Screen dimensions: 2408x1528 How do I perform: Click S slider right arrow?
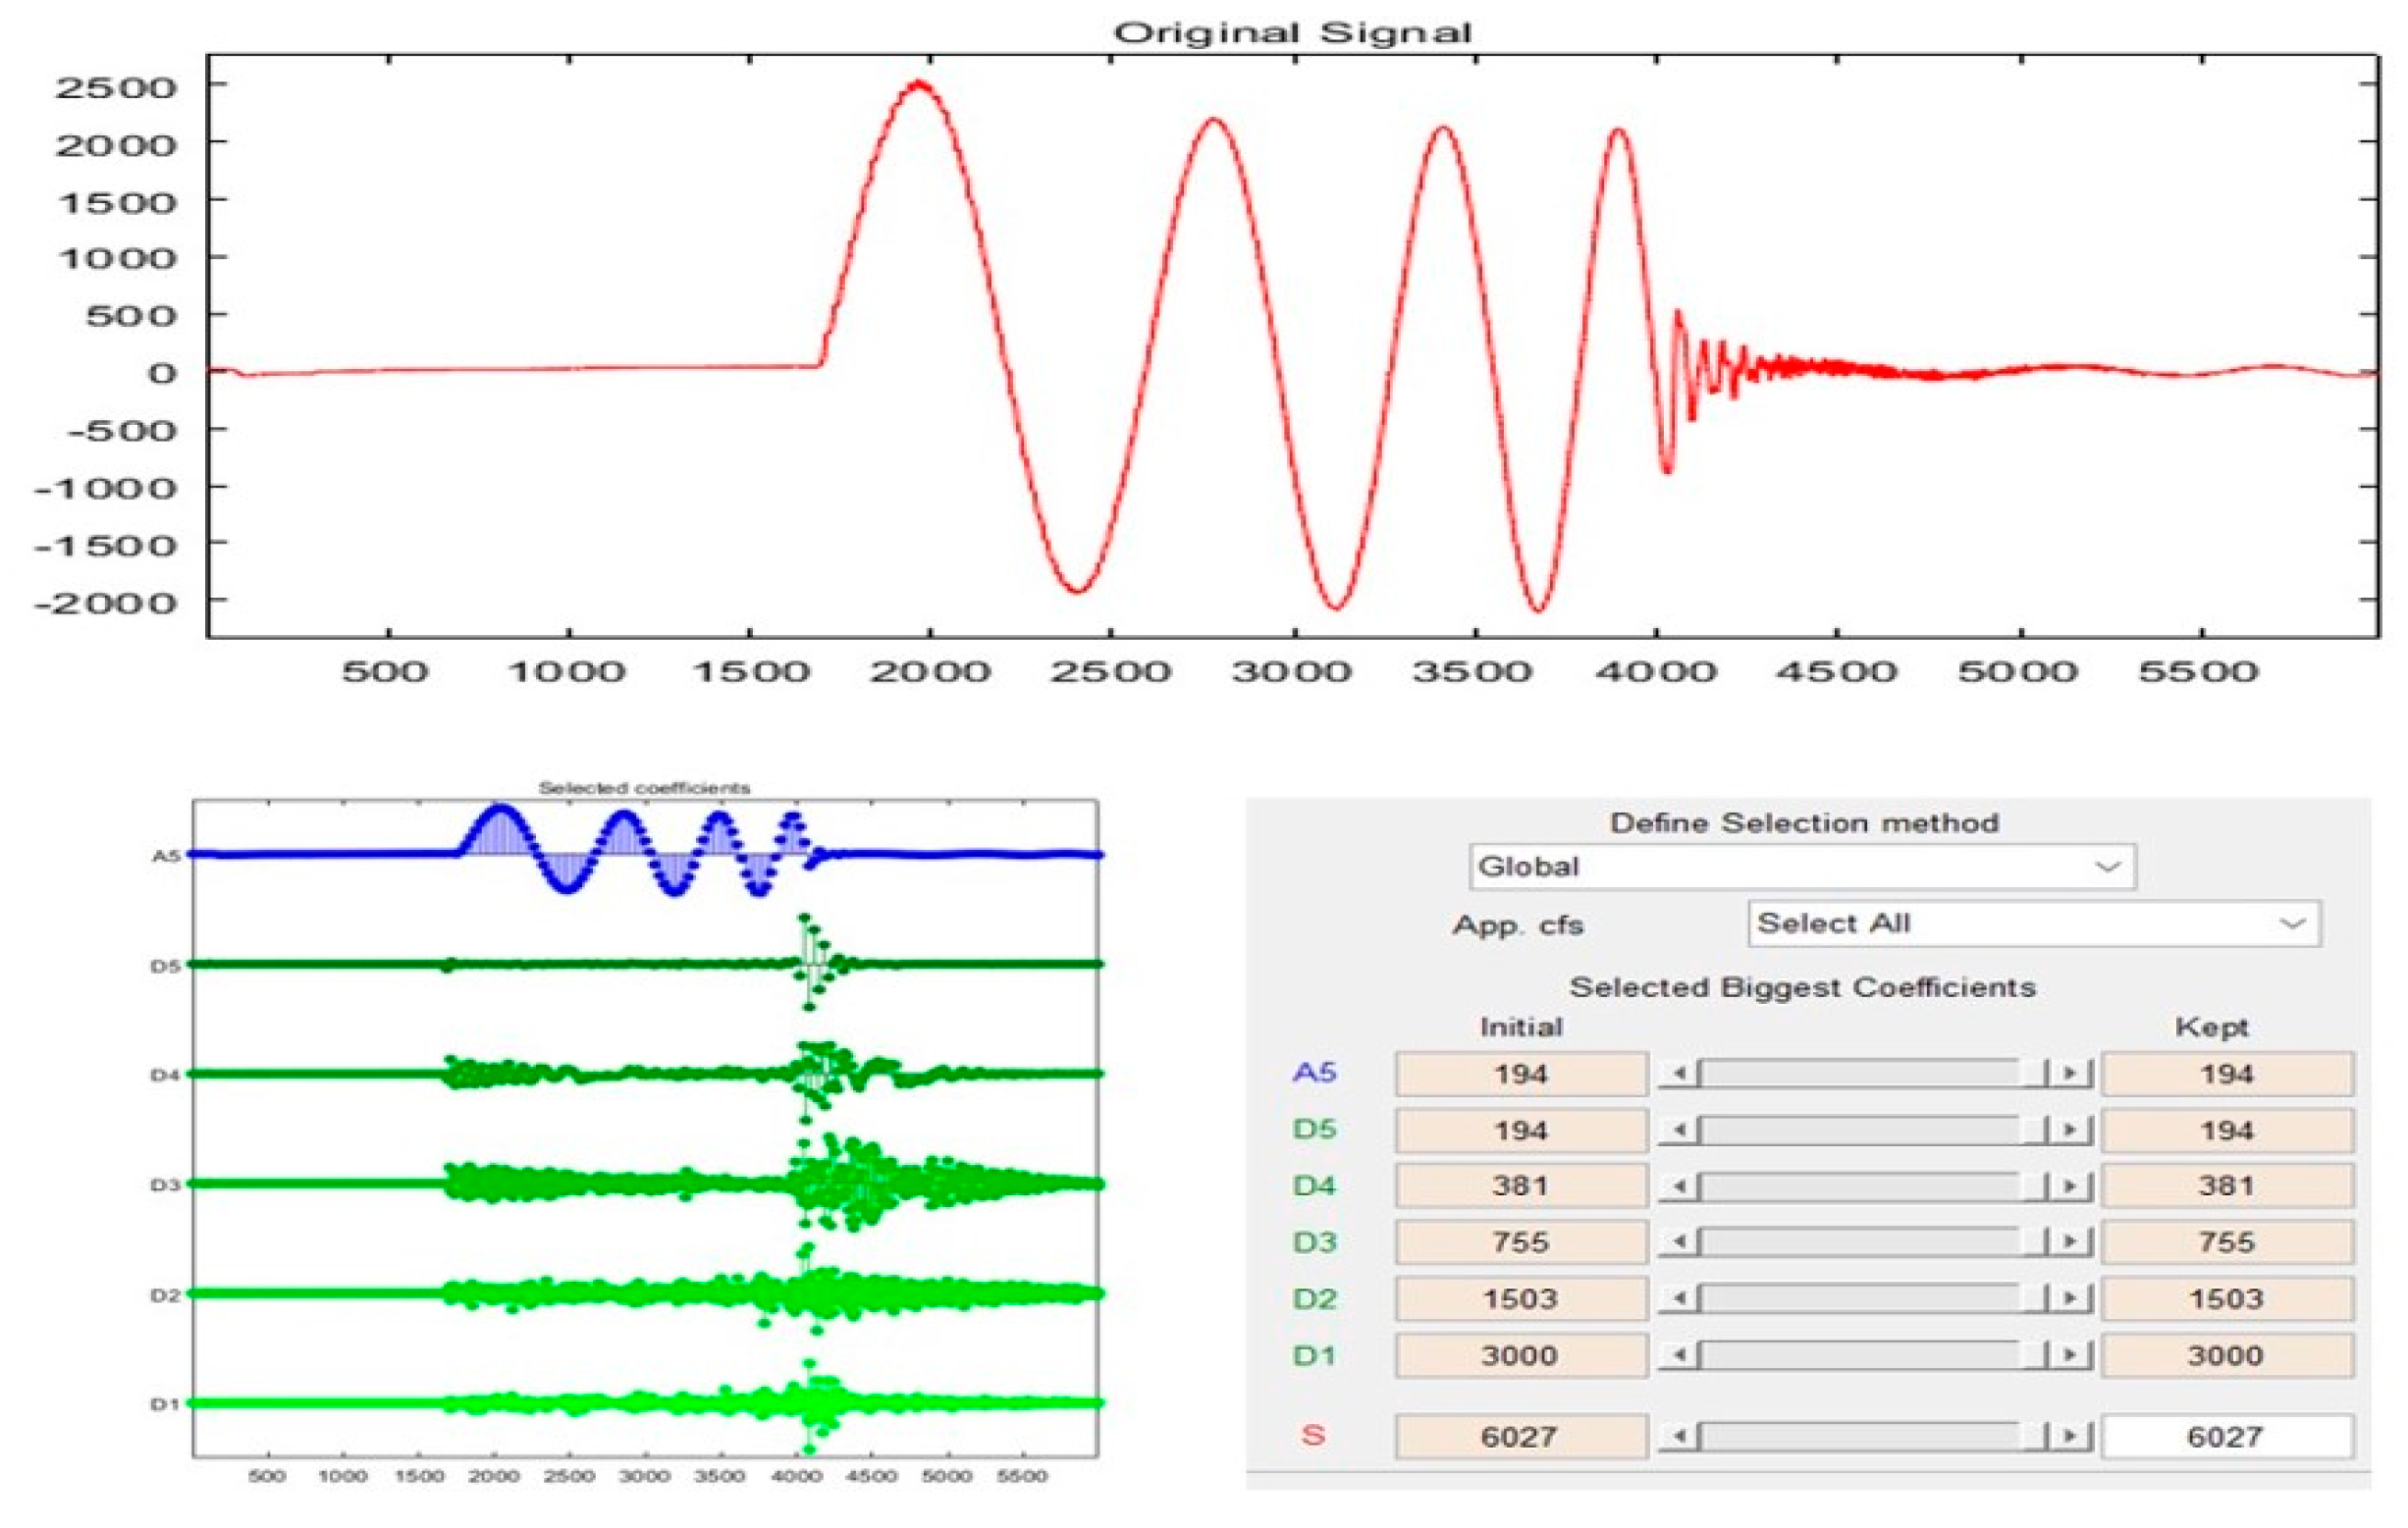(x=2070, y=1437)
